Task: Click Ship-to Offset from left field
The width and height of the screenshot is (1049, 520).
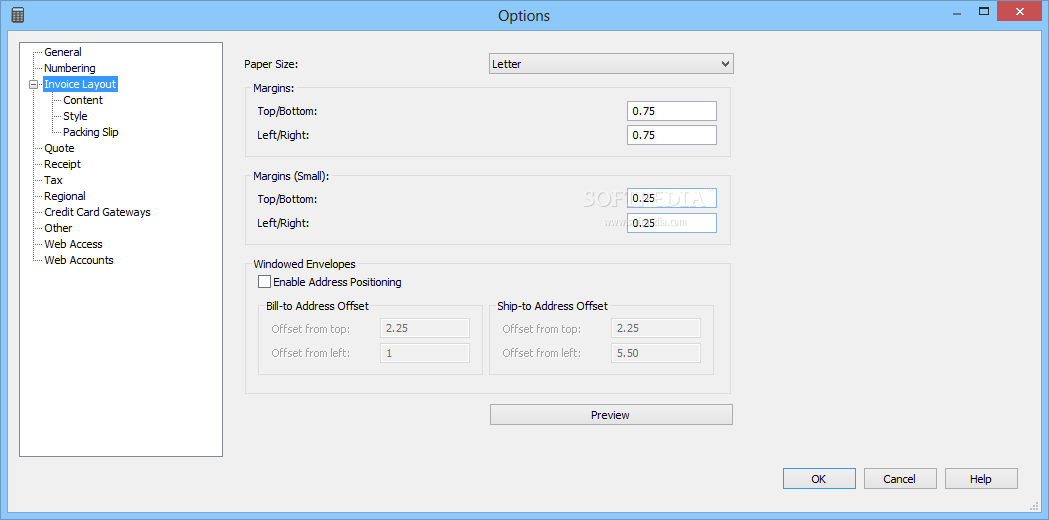Action: [x=656, y=353]
